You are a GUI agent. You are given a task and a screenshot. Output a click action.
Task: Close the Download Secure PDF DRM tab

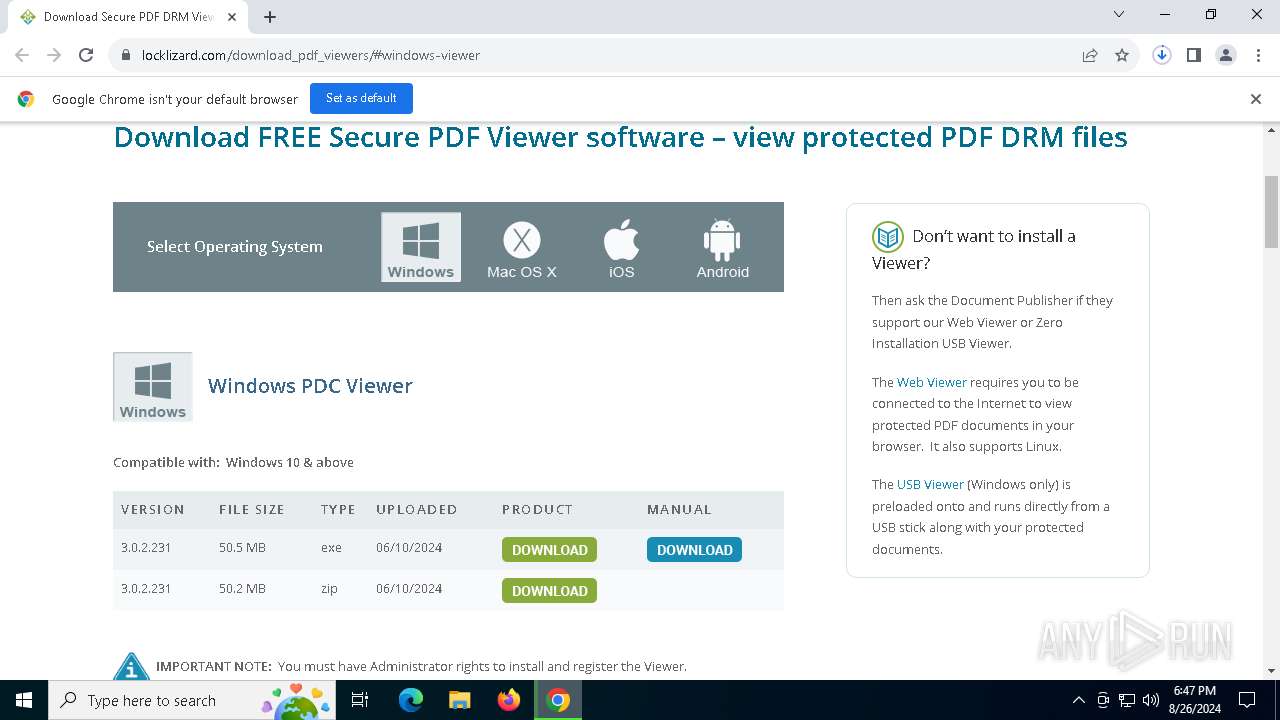click(x=233, y=17)
